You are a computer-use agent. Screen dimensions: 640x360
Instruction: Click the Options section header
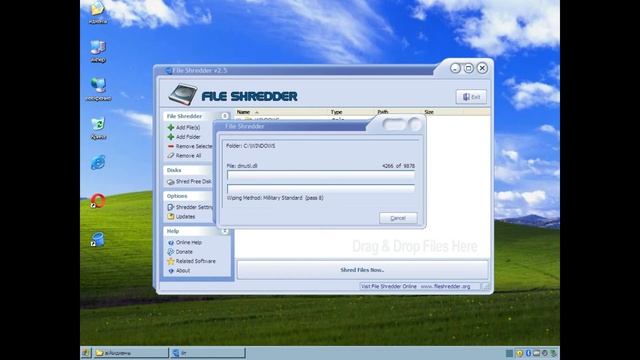coord(177,196)
